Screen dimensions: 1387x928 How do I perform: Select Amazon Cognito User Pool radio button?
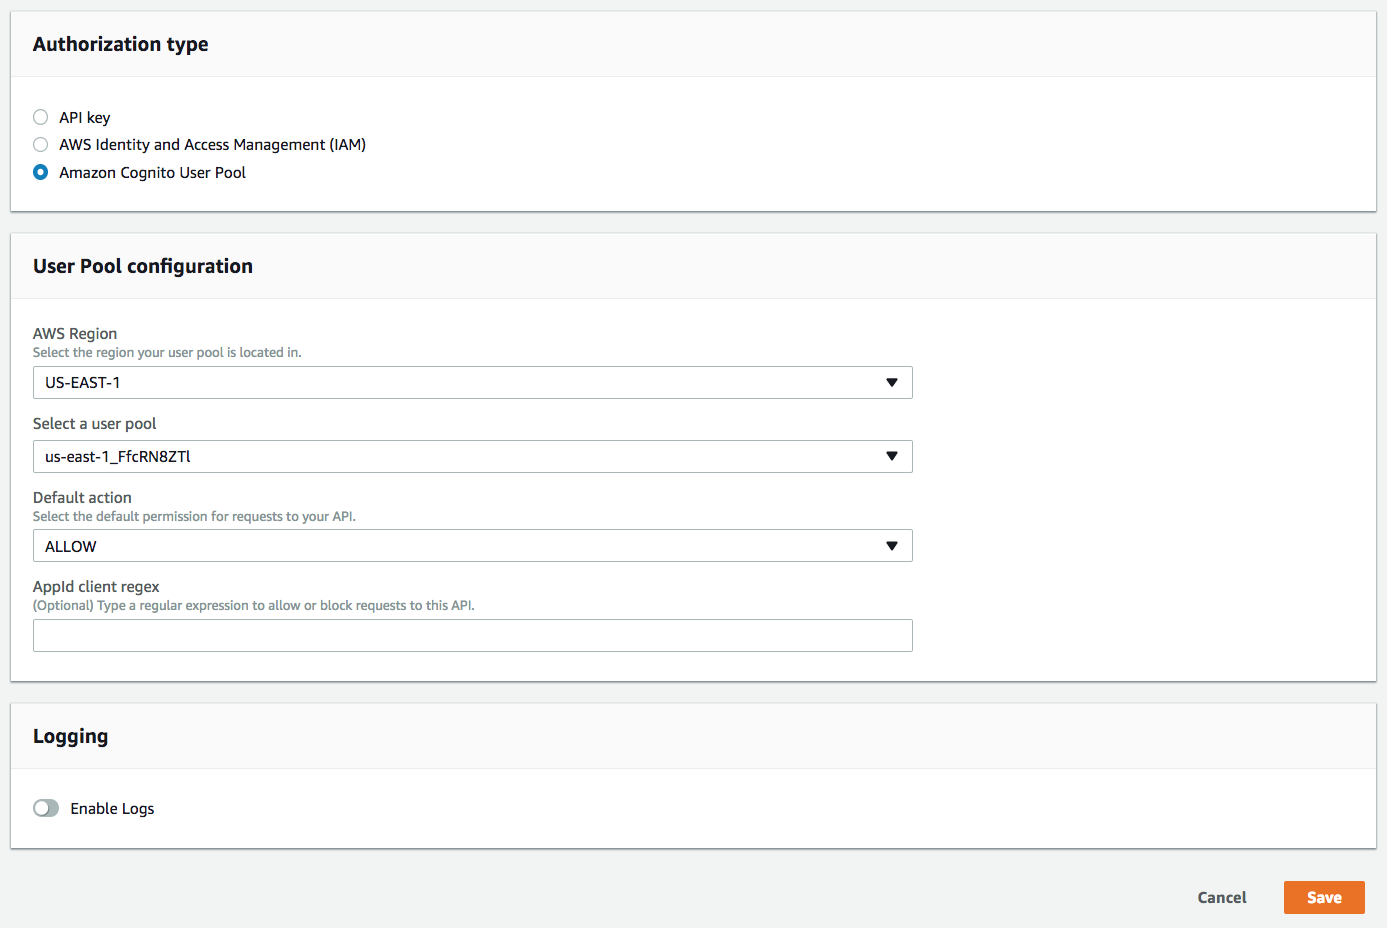pyautogui.click(x=41, y=172)
